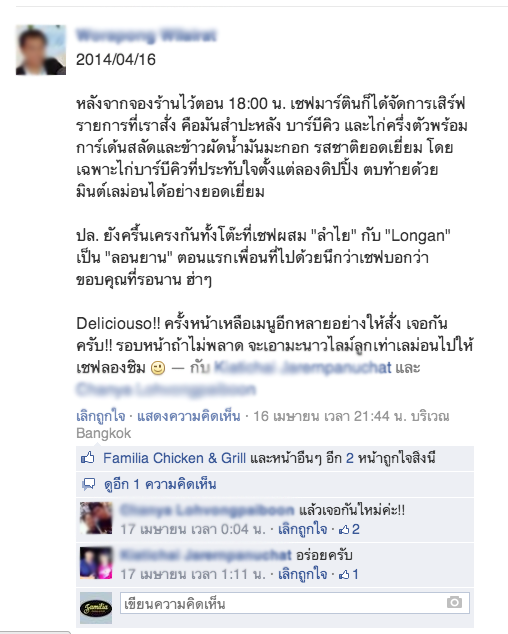508x634 pixels.
Task: Expand the อีก 2 หน้า likes list
Action: point(340,458)
